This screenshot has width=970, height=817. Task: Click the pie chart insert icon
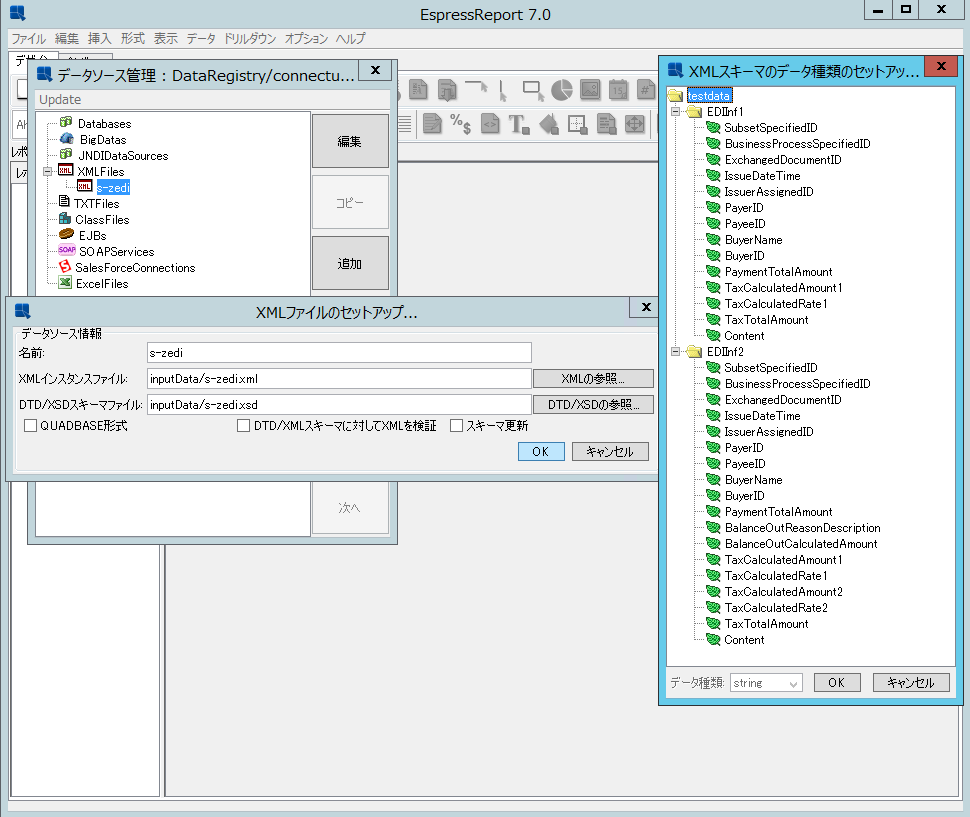pos(561,90)
